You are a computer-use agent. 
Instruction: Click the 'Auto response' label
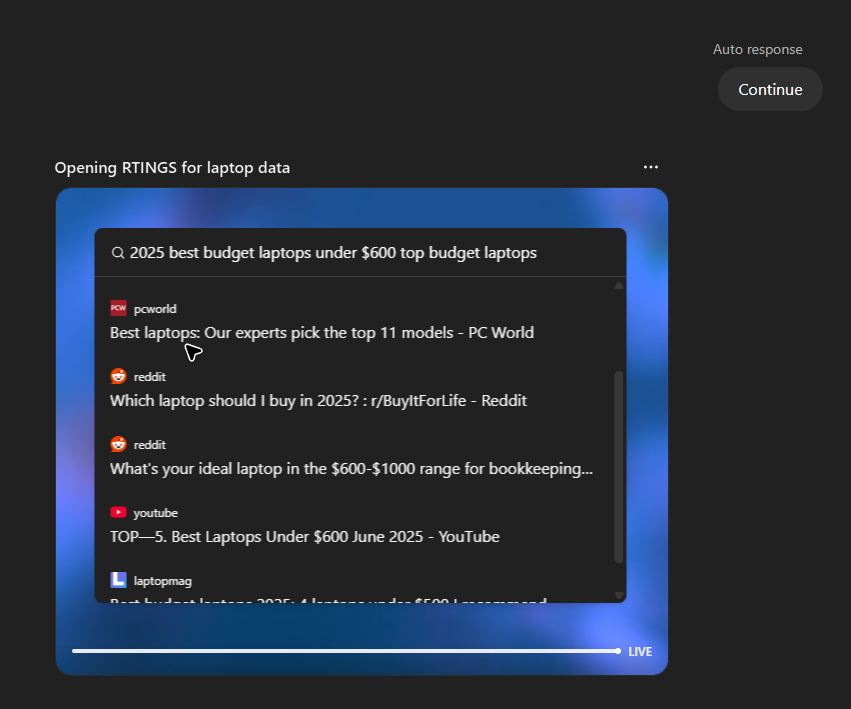pos(758,49)
